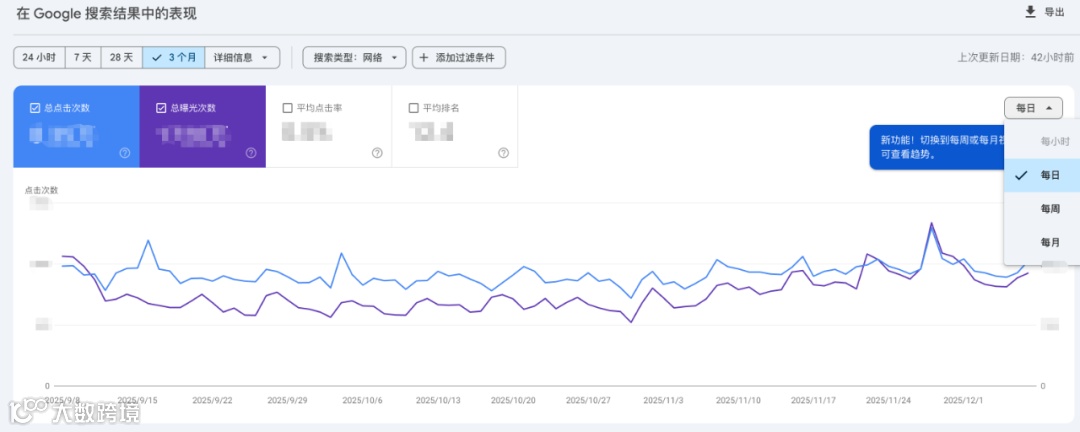
Task: Click the export download icon
Action: [x=1030, y=12]
